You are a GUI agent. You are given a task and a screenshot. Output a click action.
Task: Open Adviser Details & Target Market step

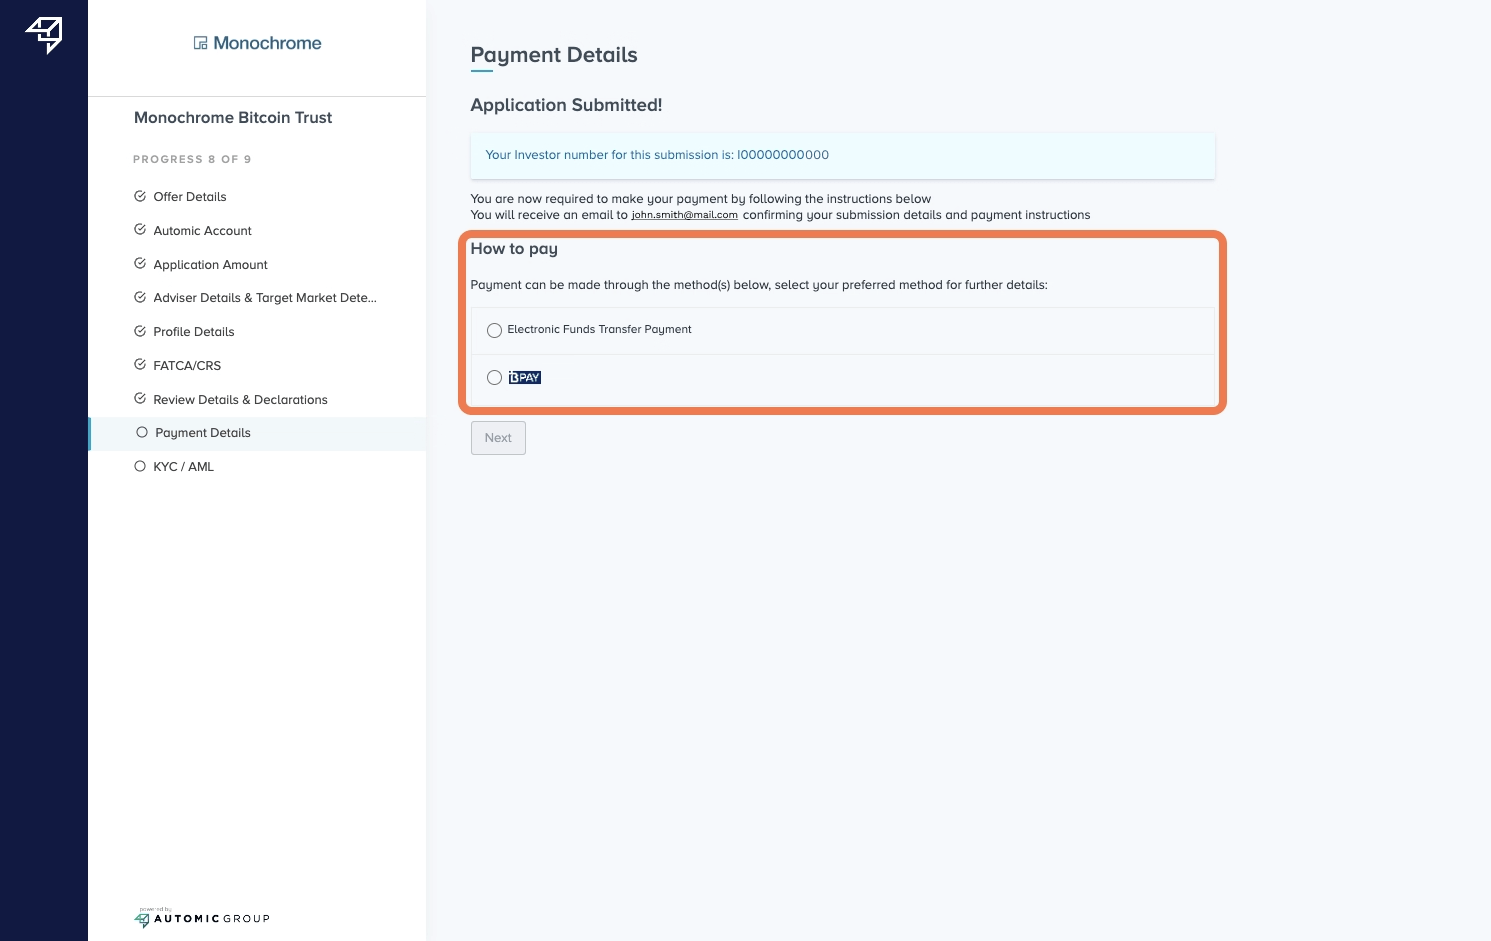(x=264, y=298)
